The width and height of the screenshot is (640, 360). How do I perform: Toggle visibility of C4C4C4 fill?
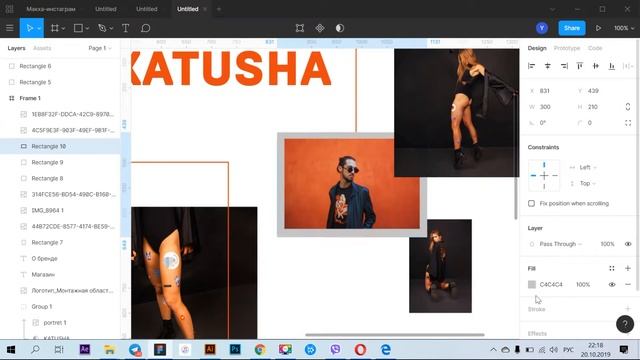[611, 284]
